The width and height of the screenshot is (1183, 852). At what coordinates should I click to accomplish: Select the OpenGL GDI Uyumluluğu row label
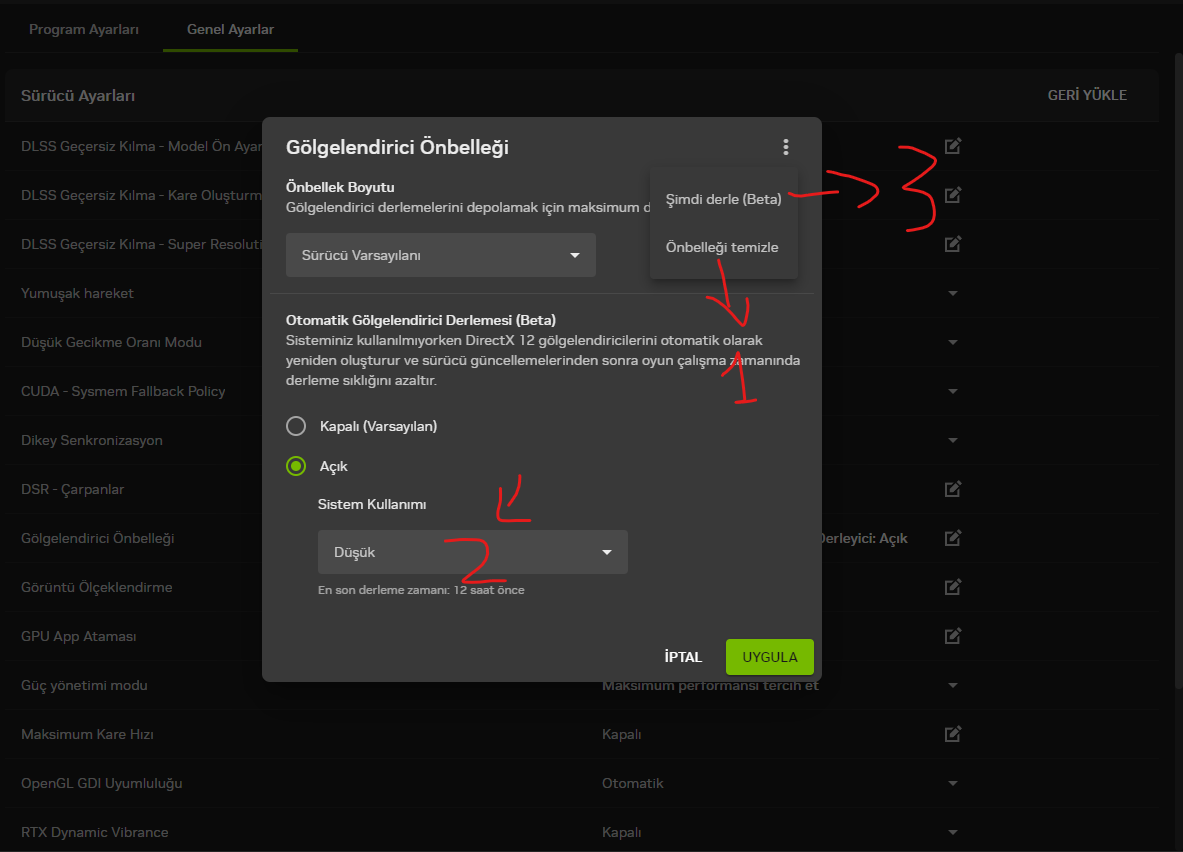102,783
